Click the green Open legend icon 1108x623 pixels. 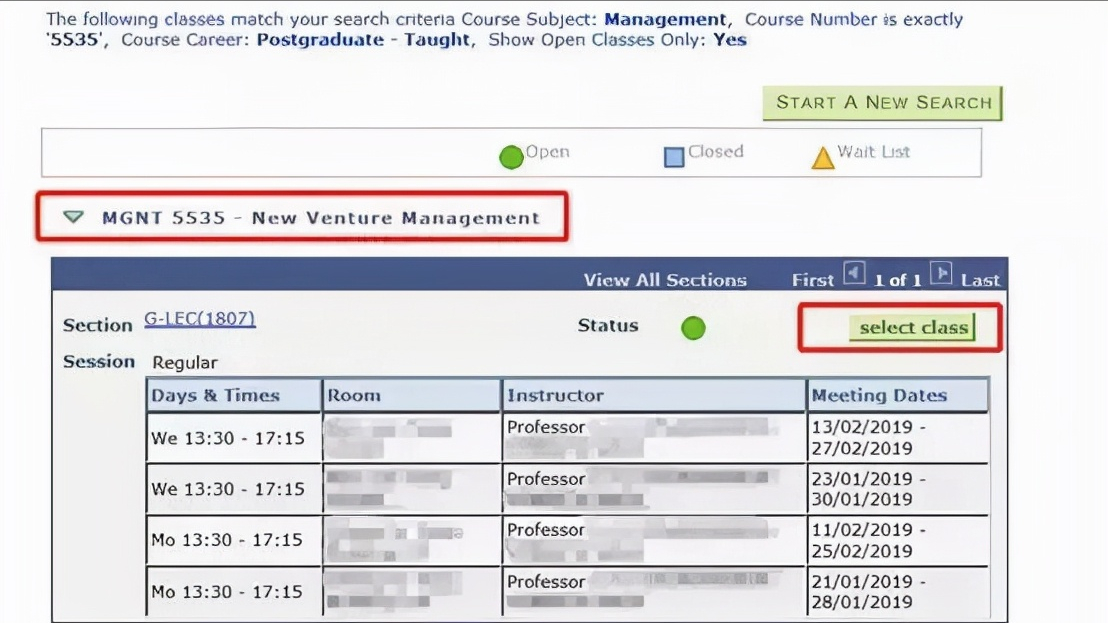point(512,157)
